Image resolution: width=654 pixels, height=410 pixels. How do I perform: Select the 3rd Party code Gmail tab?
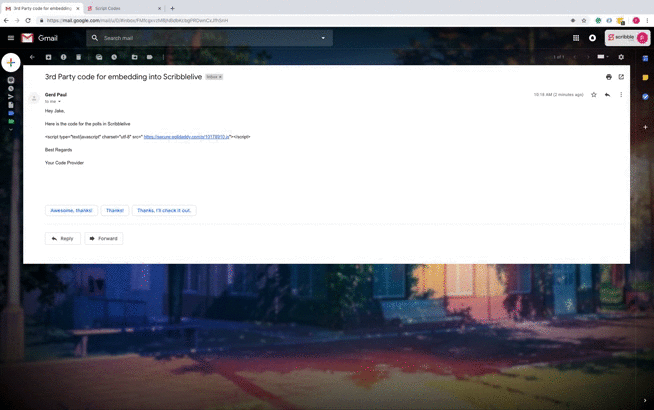(x=42, y=8)
